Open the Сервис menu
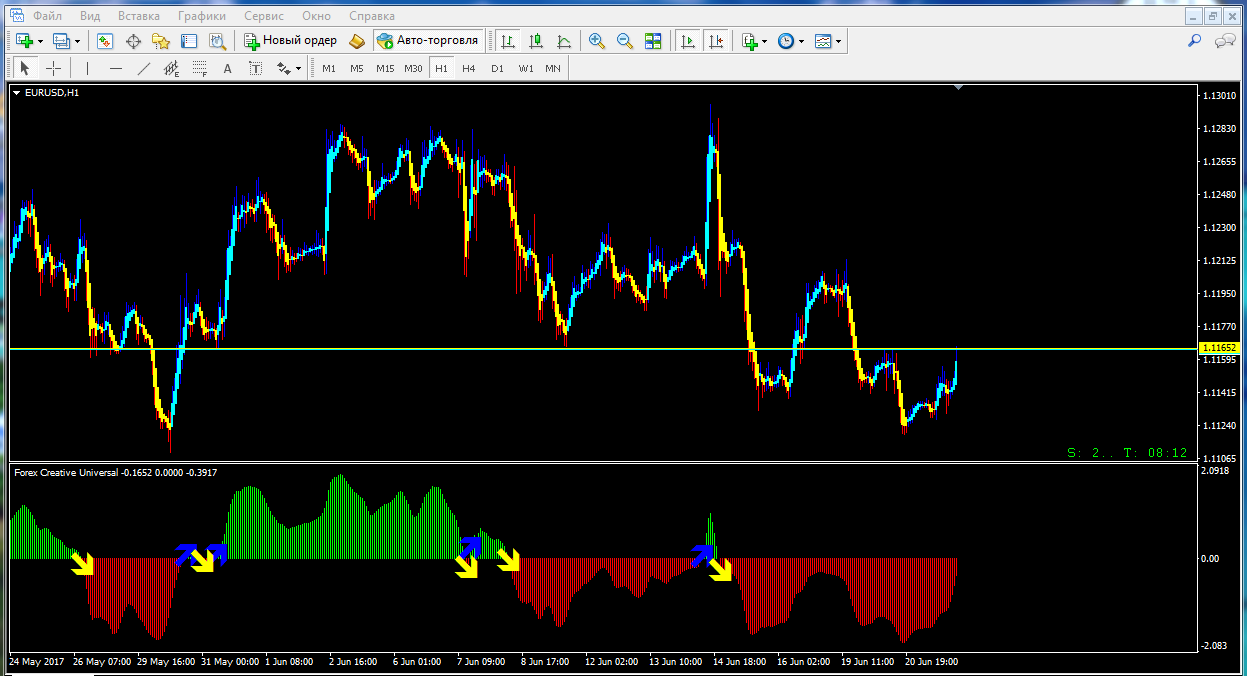Viewport: 1247px width, 676px height. pyautogui.click(x=263, y=16)
